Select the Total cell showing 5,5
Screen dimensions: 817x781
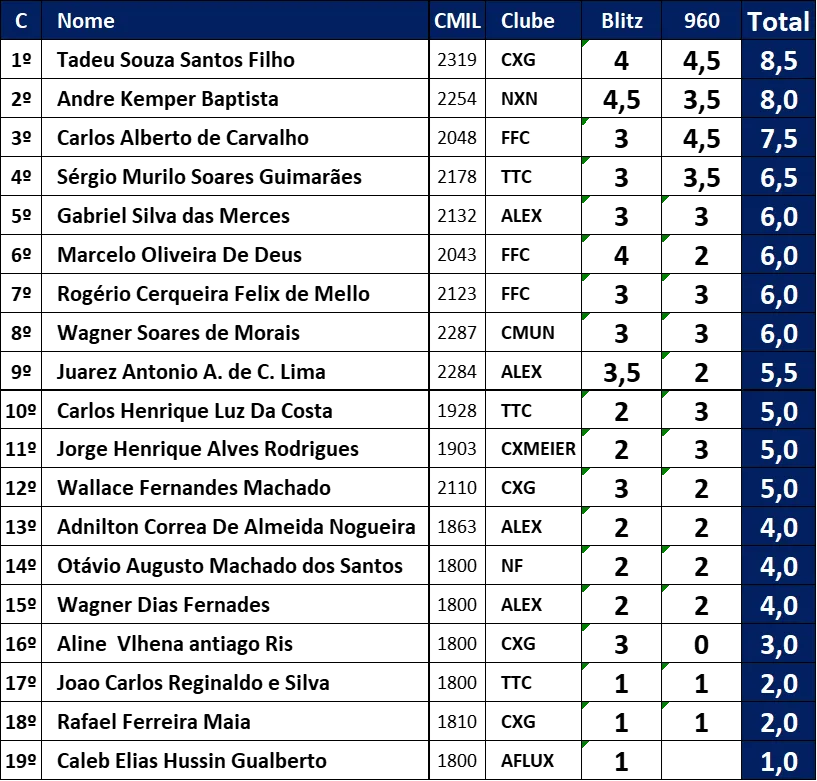click(x=779, y=373)
